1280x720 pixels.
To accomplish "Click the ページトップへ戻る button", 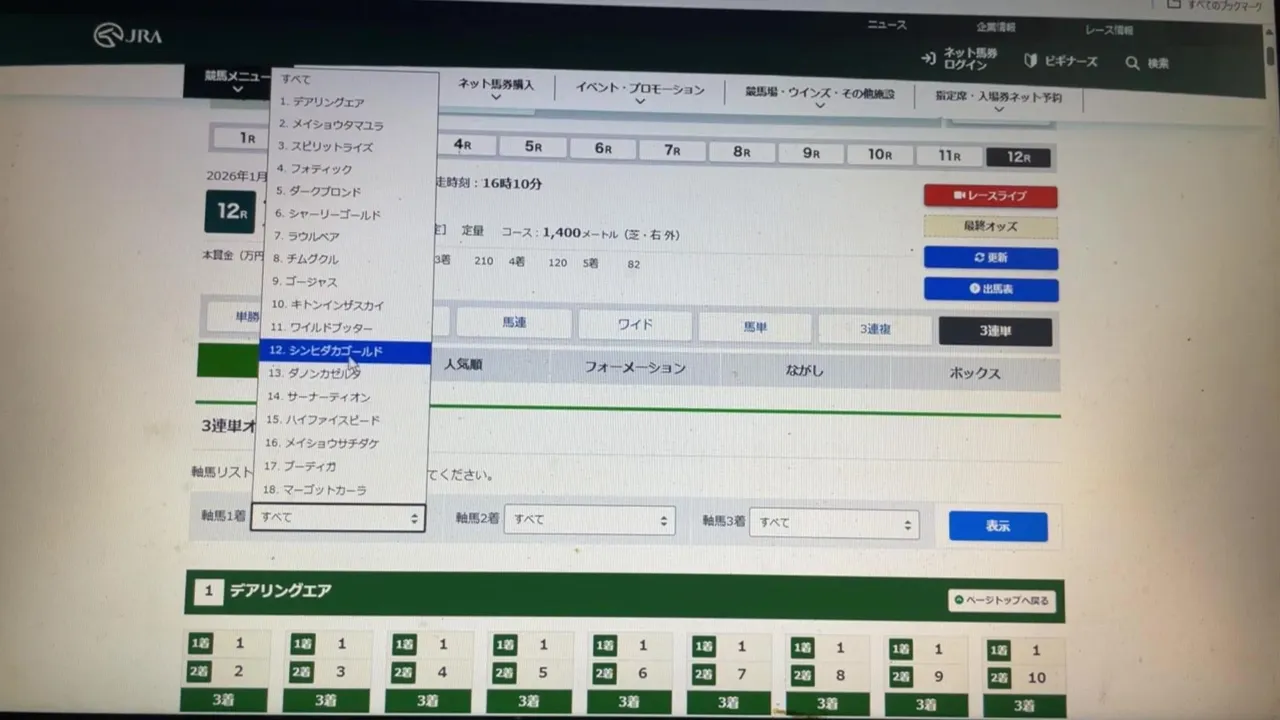I will pos(1002,601).
